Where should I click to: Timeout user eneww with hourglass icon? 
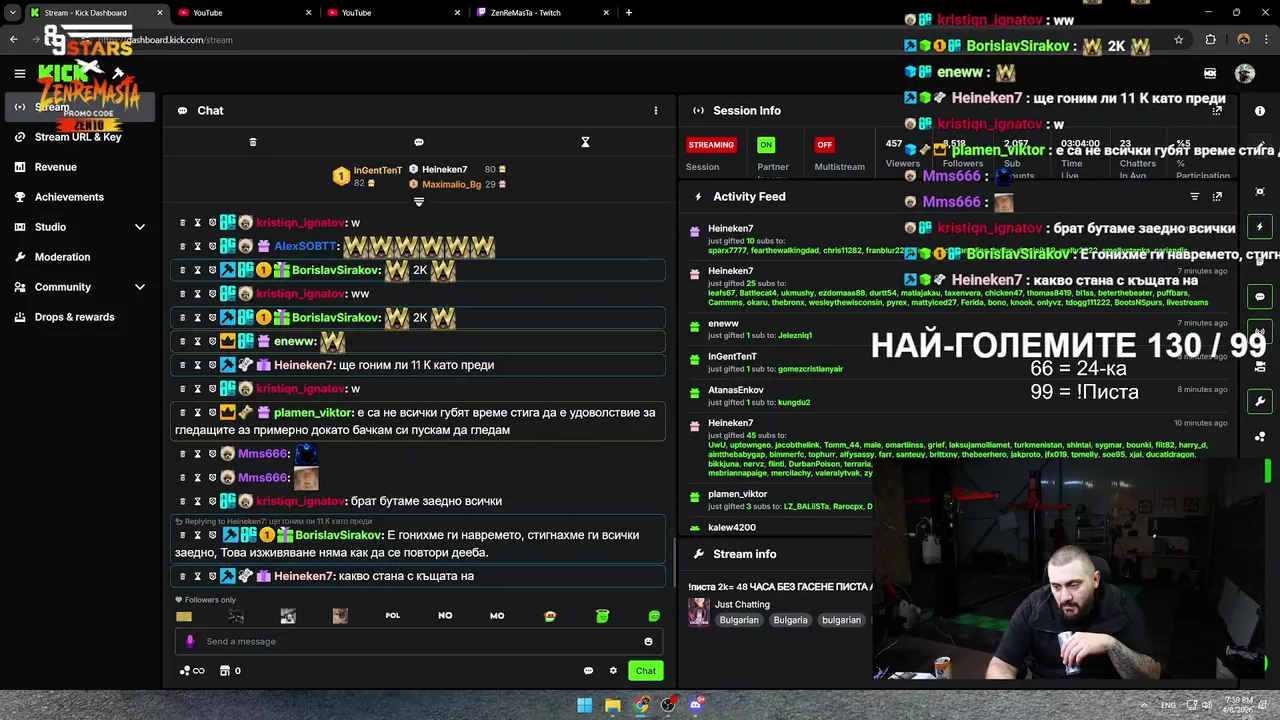click(198, 341)
